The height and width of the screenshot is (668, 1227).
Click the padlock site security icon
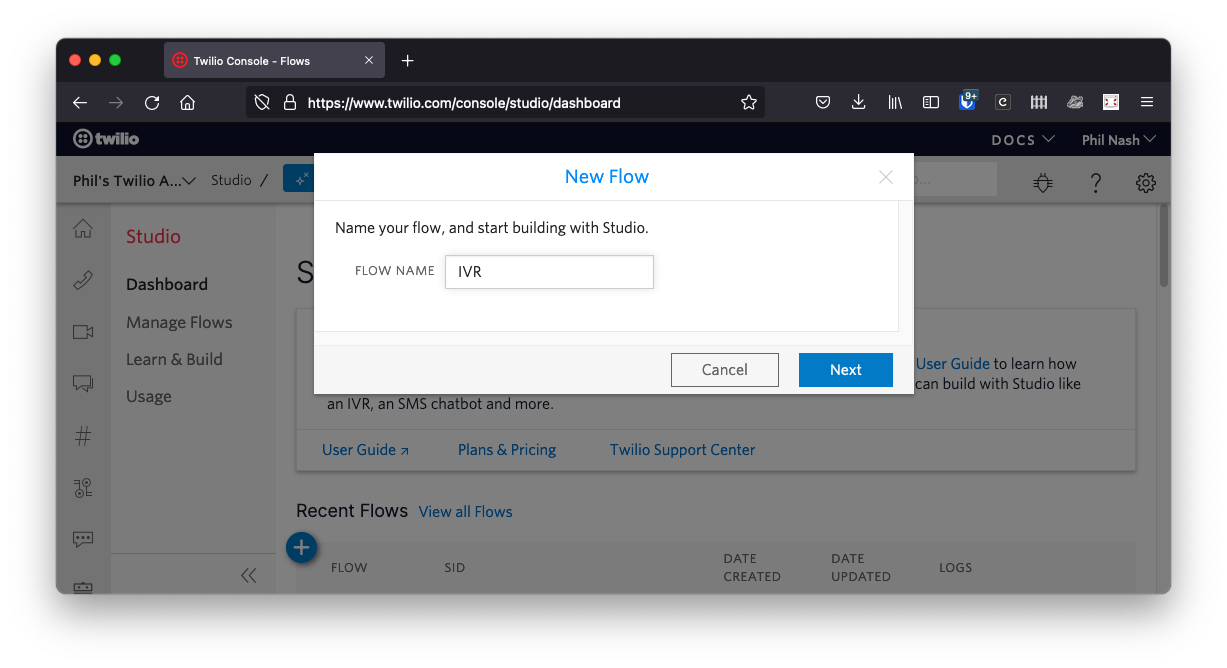(x=290, y=102)
